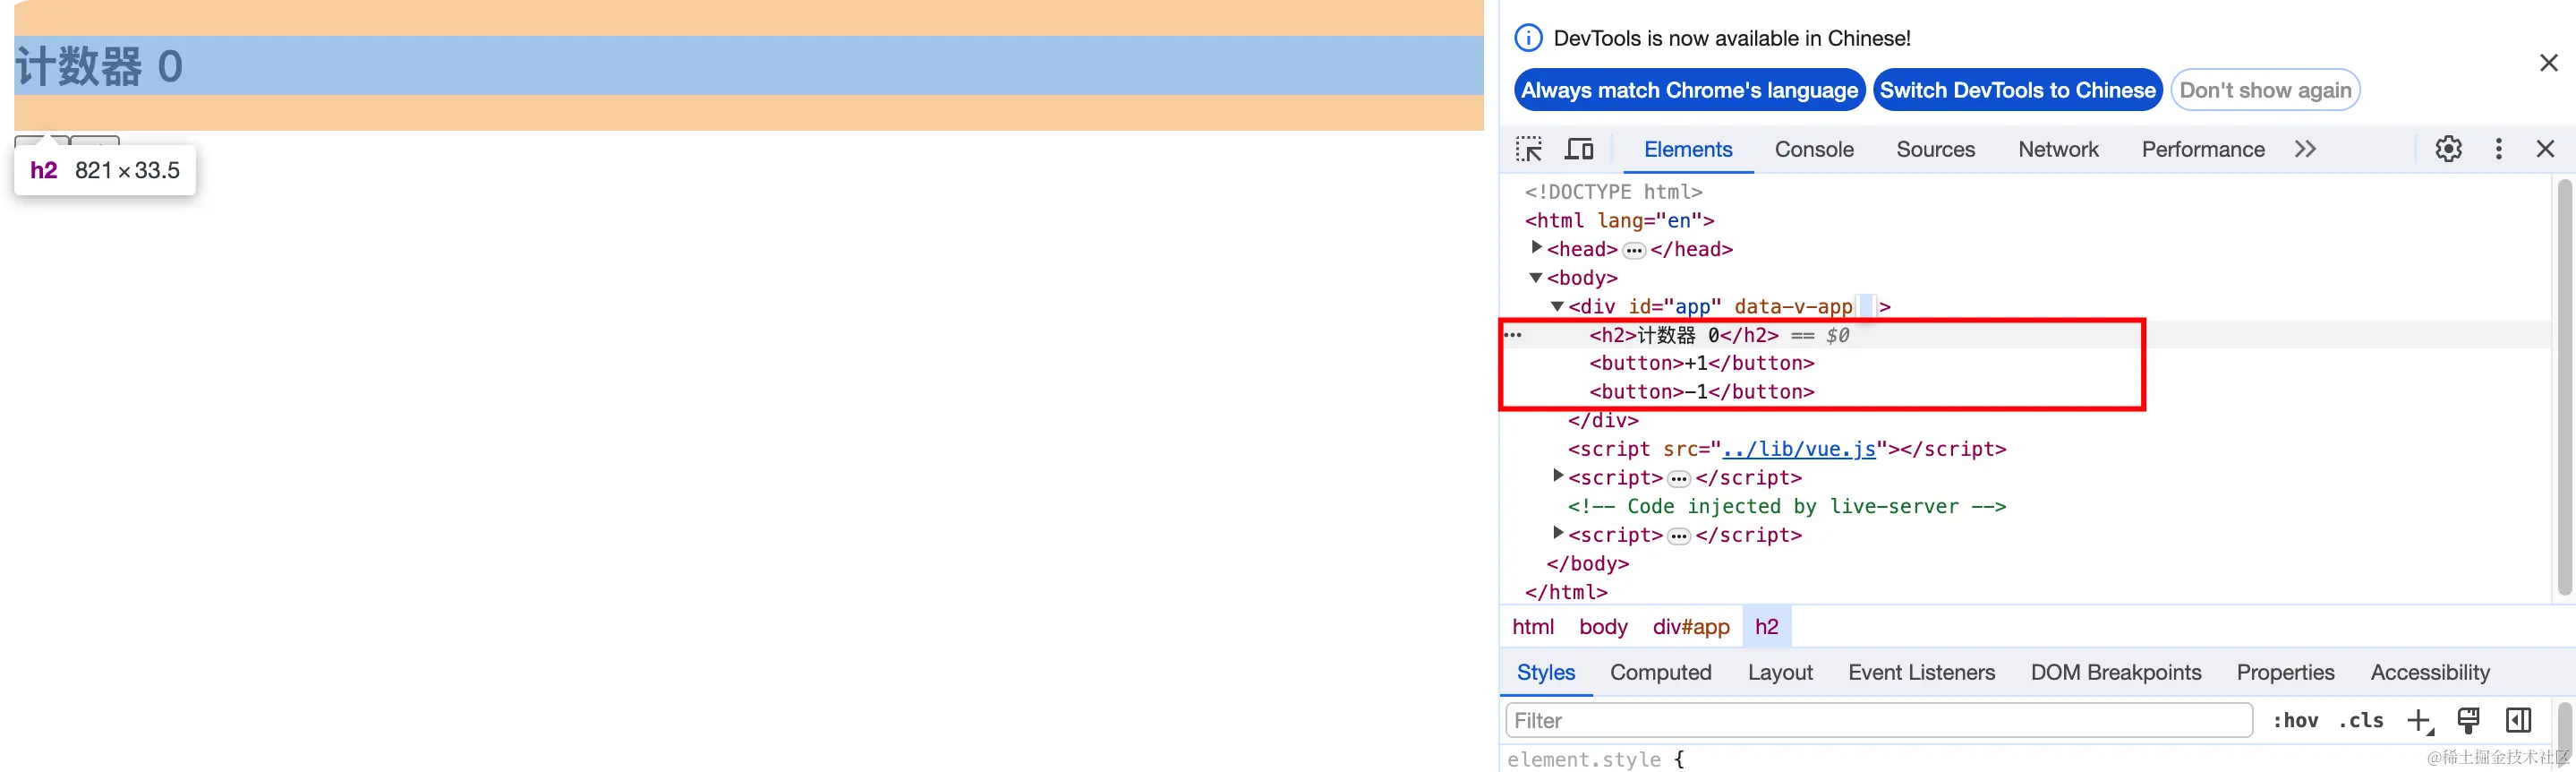Open the Network tab

2058,149
